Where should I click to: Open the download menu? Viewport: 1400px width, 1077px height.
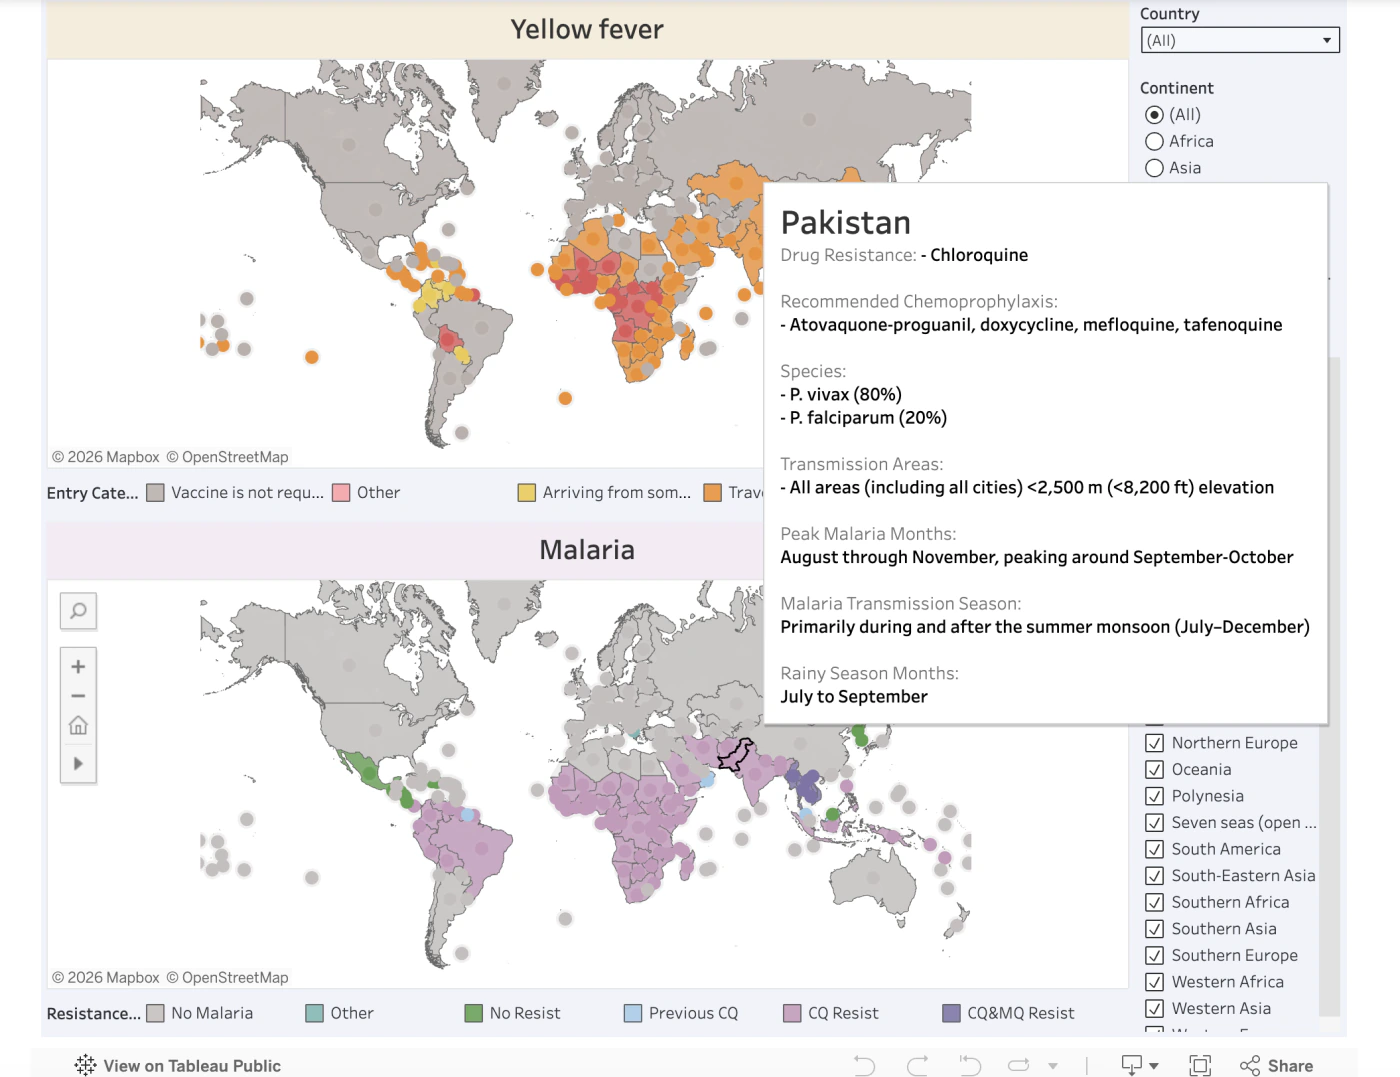click(x=1139, y=1066)
